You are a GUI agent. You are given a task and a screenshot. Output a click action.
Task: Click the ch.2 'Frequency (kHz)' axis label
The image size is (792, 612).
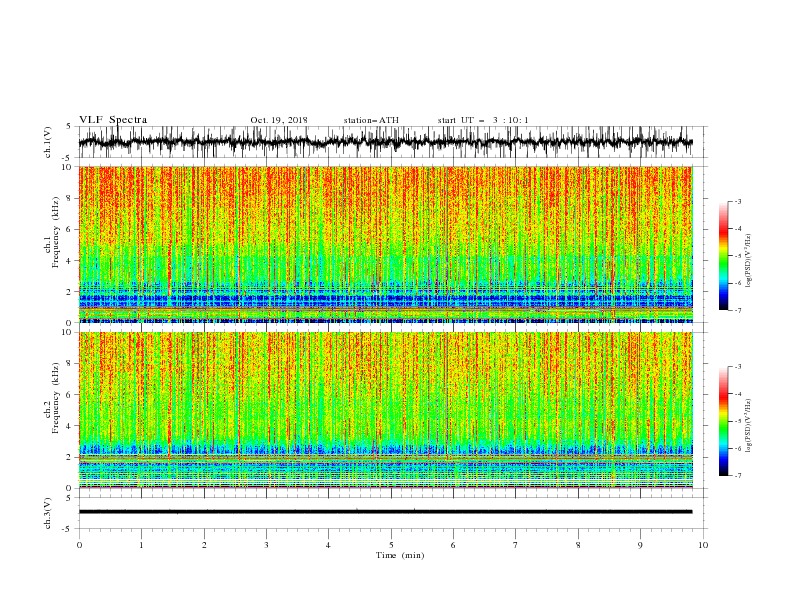click(x=56, y=398)
